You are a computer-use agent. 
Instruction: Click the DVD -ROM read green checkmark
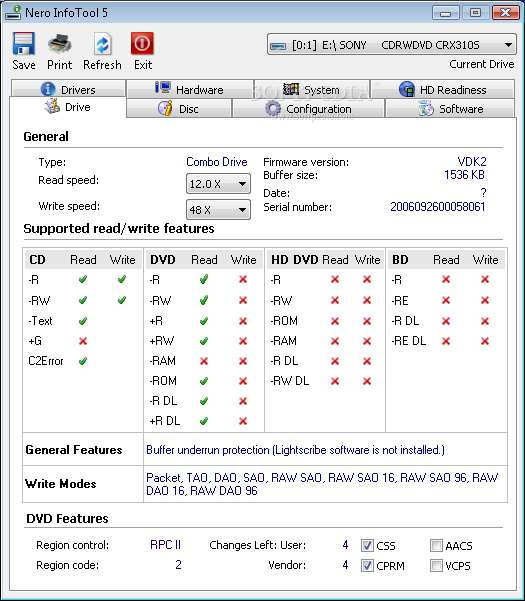[x=204, y=381]
